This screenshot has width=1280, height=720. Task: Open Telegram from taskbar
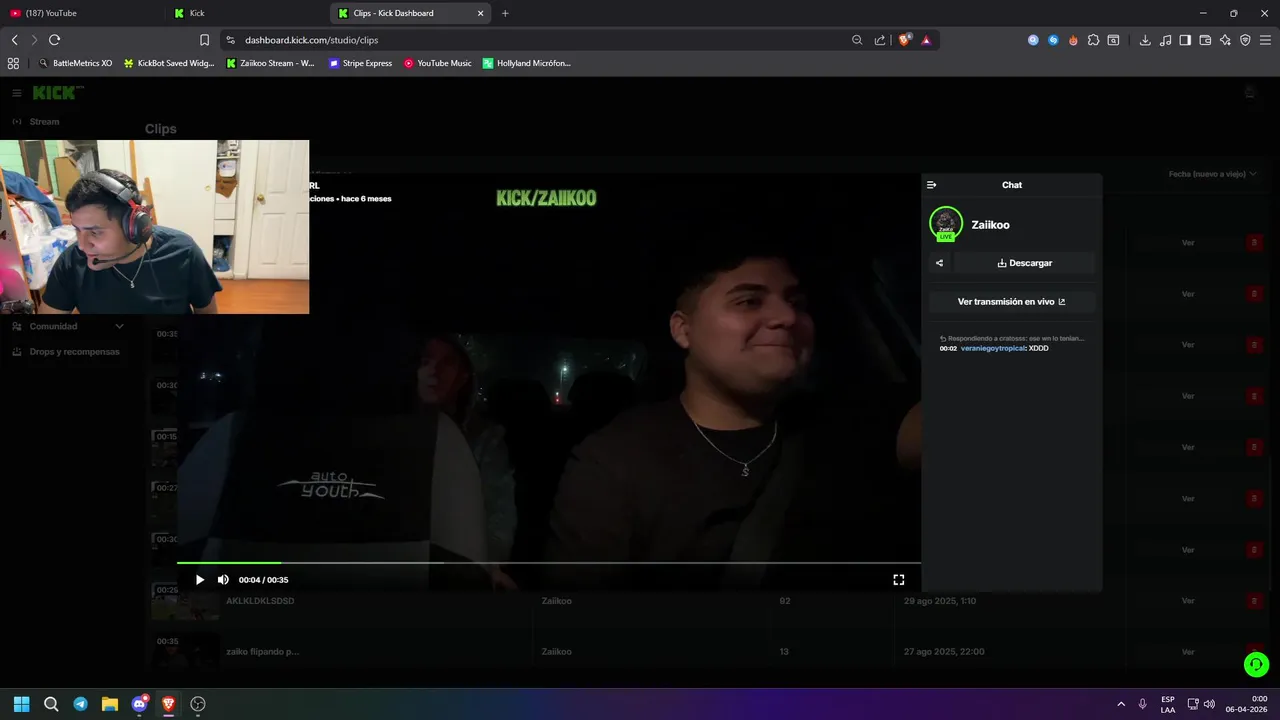click(80, 704)
